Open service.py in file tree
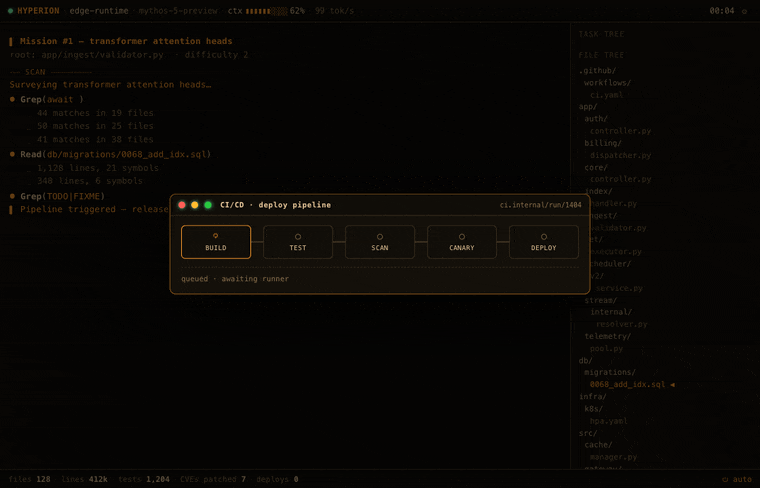This screenshot has height=488, width=760. click(x=619, y=288)
